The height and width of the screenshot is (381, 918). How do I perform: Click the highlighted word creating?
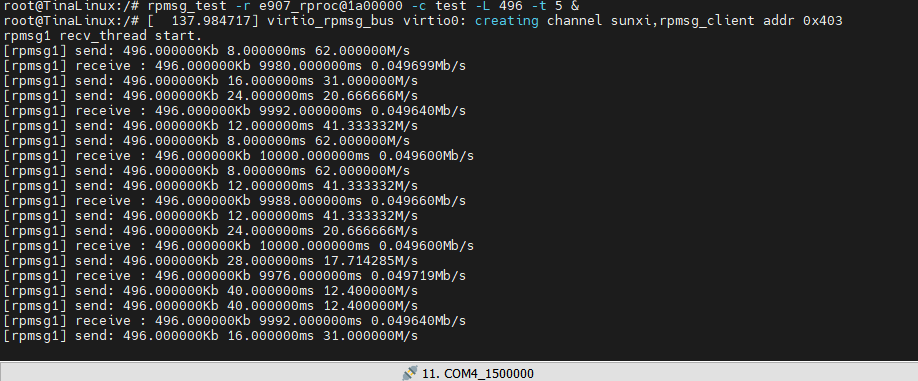(508, 21)
